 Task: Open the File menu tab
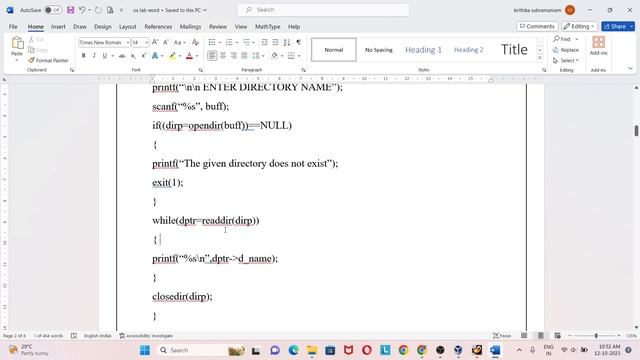click(13, 27)
